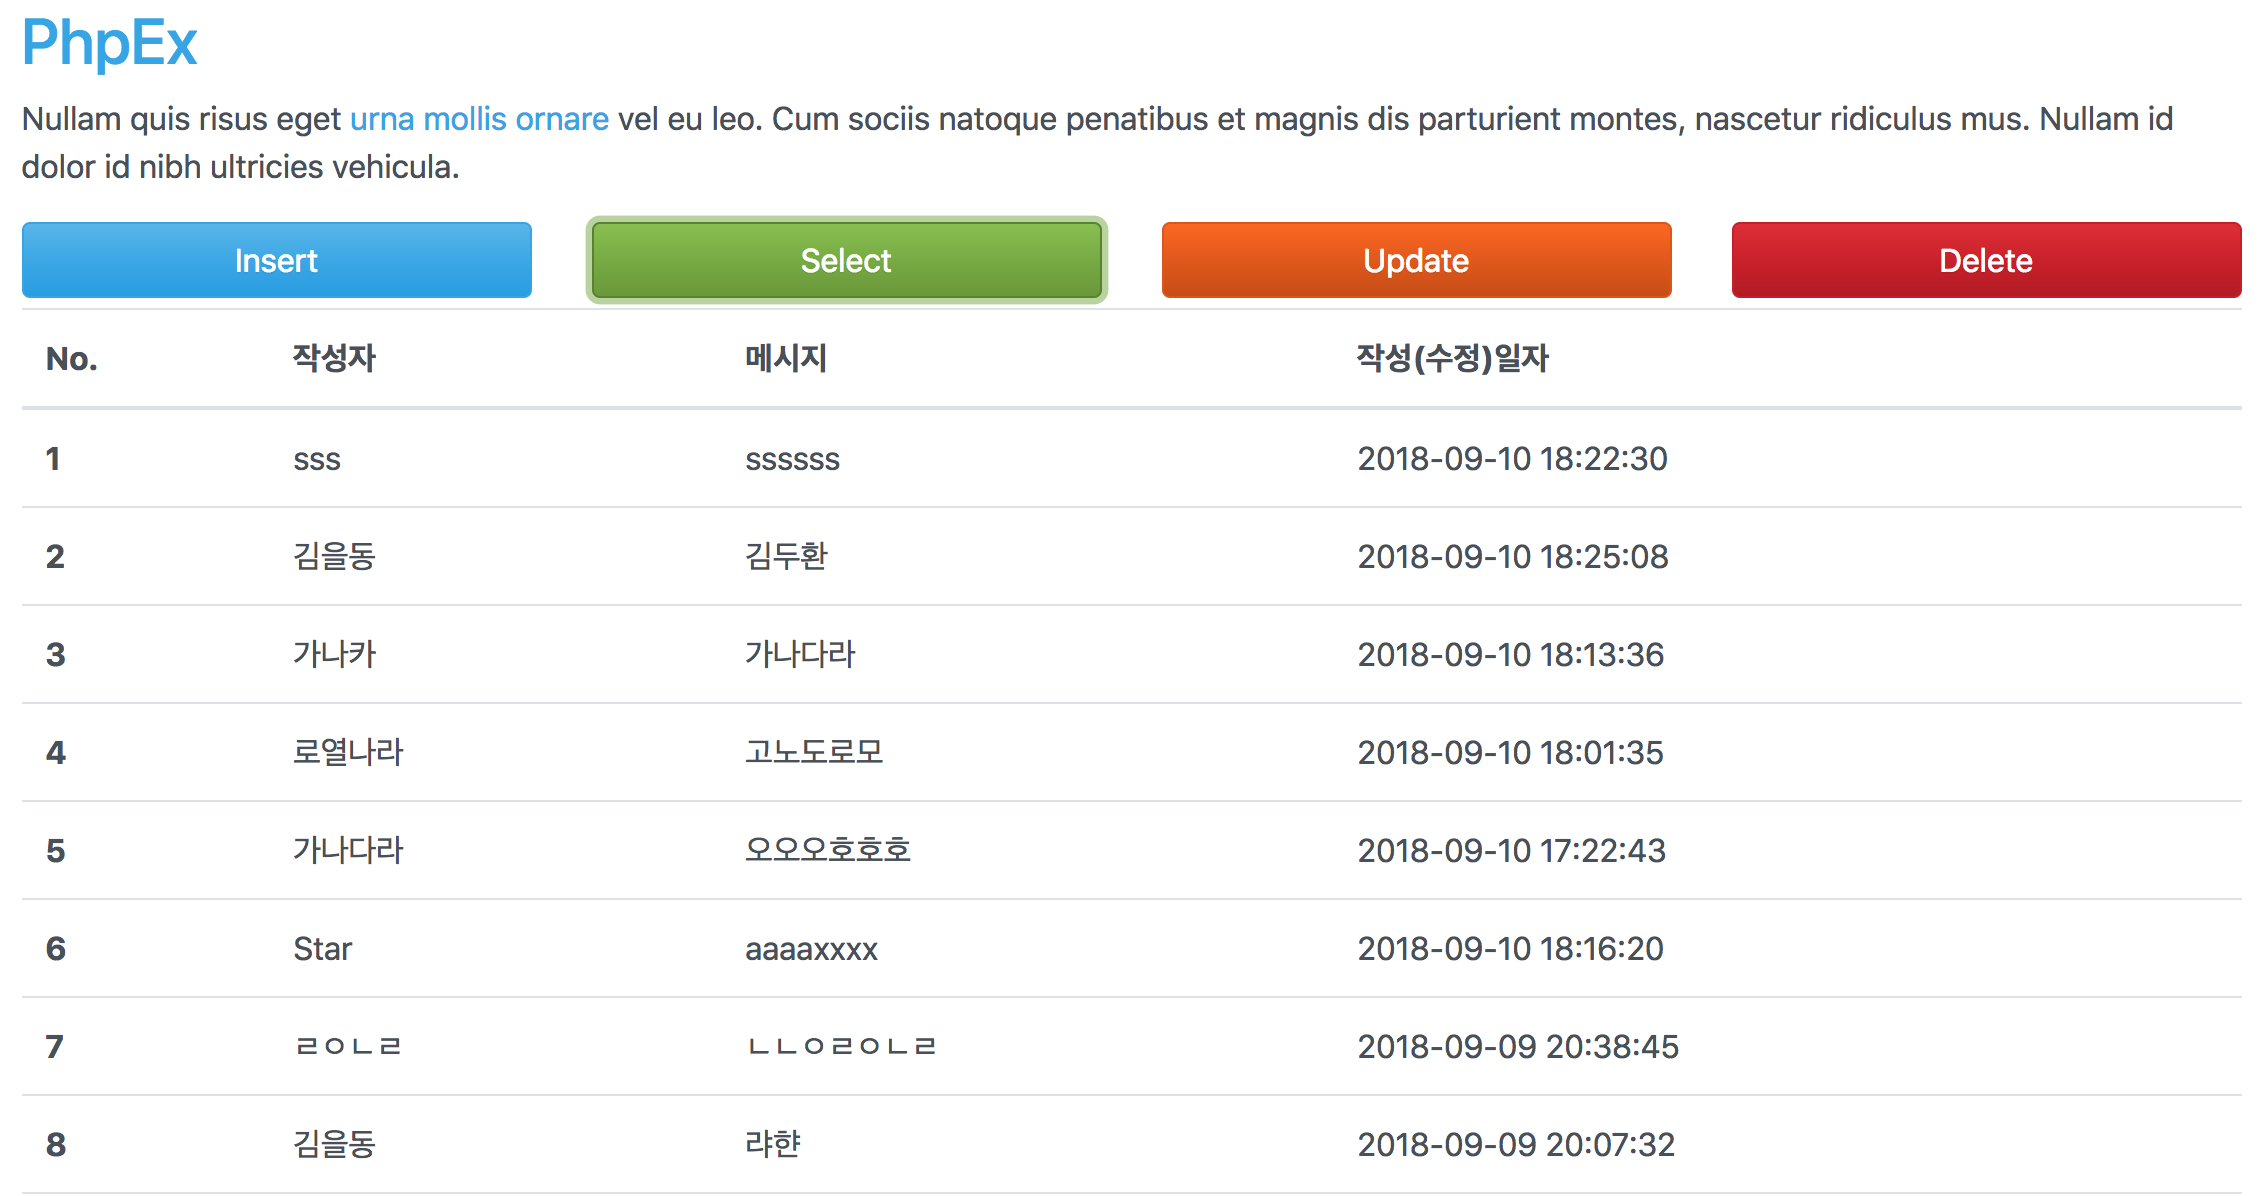Hit the orange Update button
The image size is (2258, 1196).
(1416, 260)
